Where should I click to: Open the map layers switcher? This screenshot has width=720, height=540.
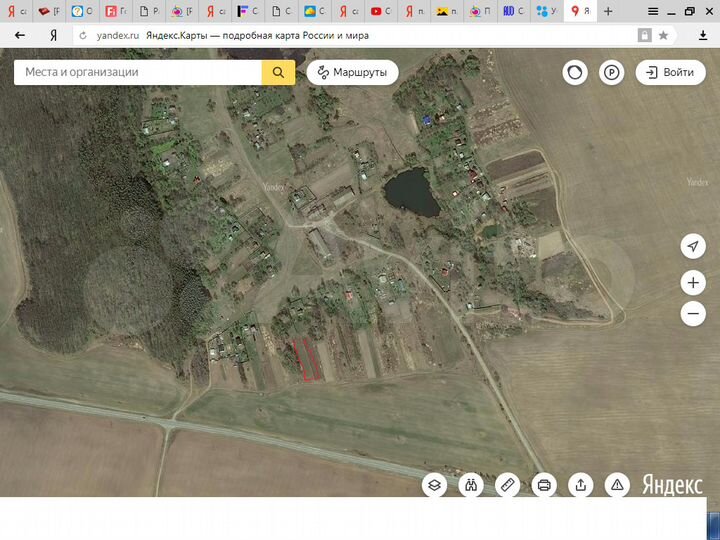(x=434, y=485)
